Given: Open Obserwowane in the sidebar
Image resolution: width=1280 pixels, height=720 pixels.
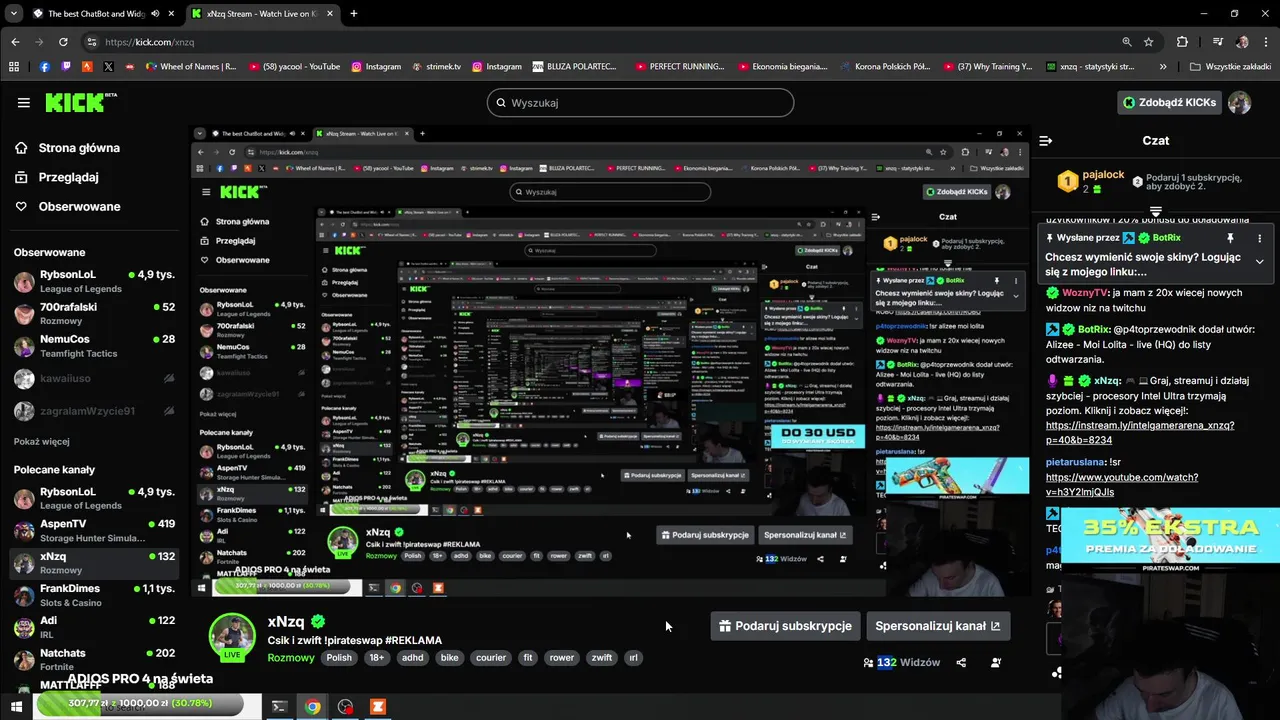Looking at the screenshot, I should click(x=69, y=206).
